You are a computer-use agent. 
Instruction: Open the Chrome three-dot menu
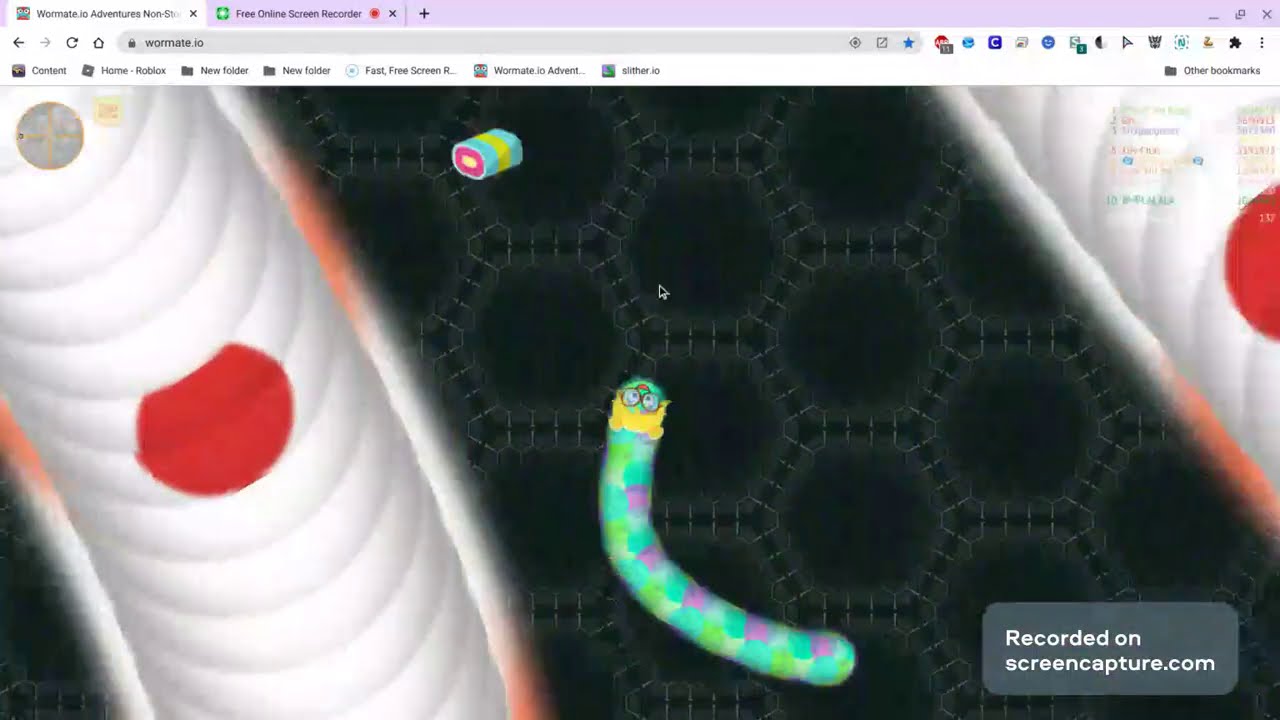pos(1262,43)
